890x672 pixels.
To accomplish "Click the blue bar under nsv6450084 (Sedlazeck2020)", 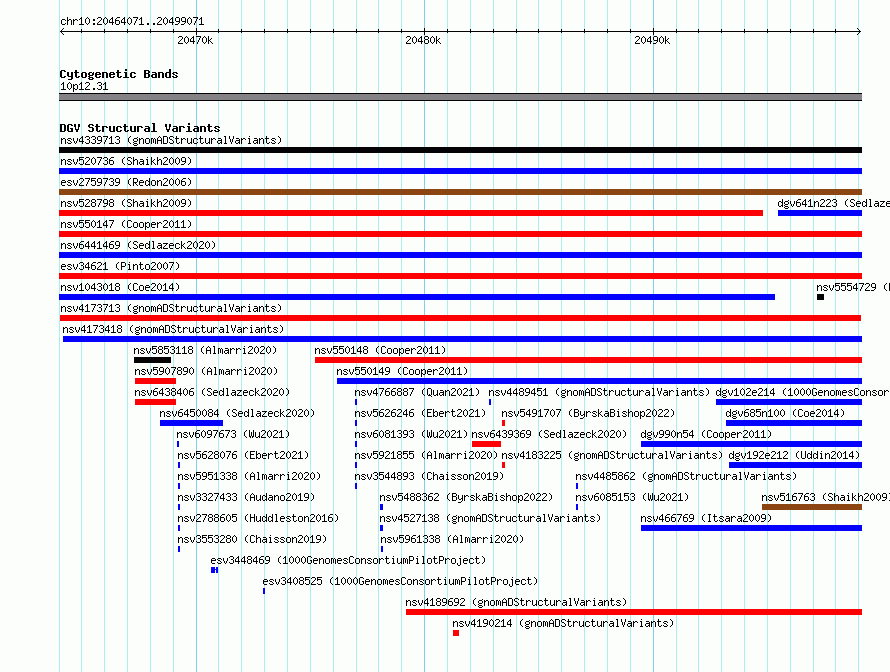I will tap(191, 423).
